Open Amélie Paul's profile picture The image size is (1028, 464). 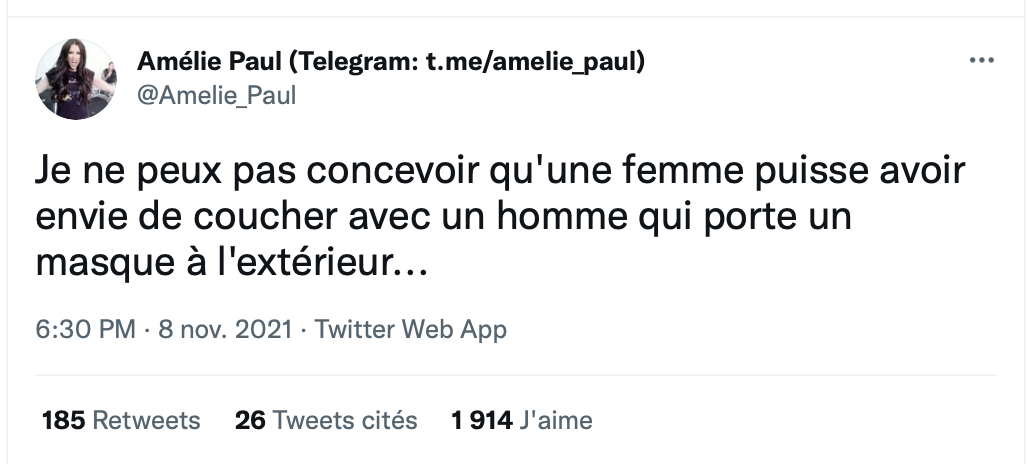pos(75,79)
